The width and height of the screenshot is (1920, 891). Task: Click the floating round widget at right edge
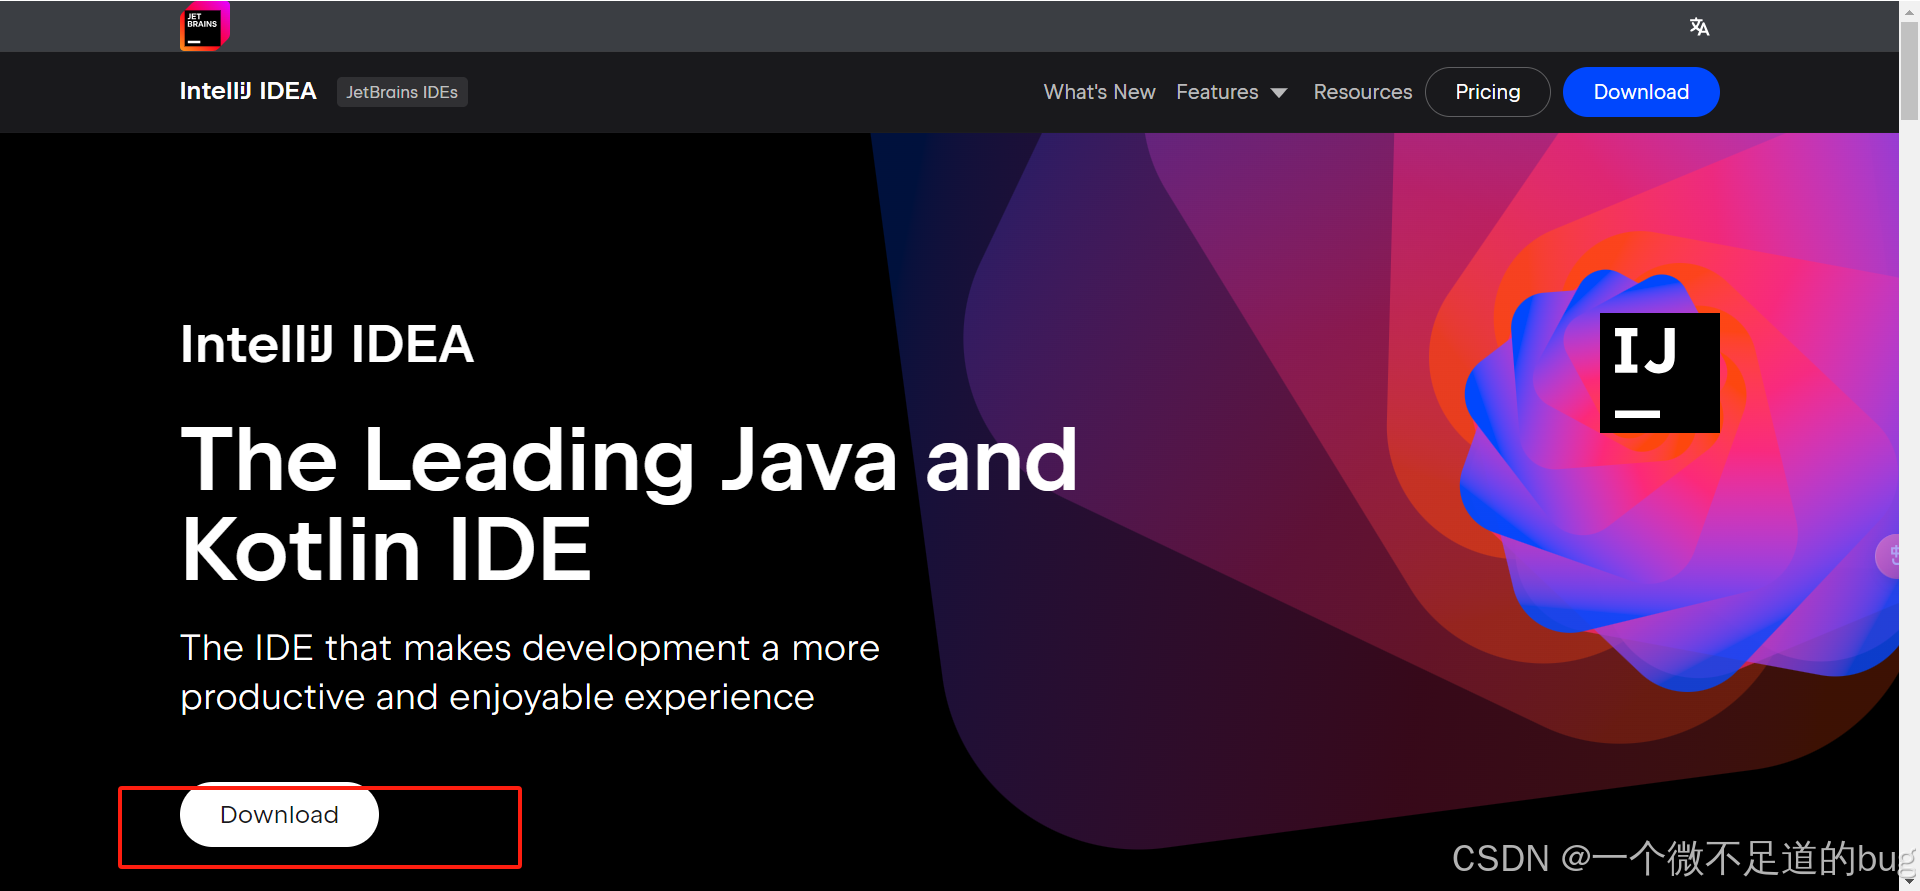click(x=1888, y=557)
